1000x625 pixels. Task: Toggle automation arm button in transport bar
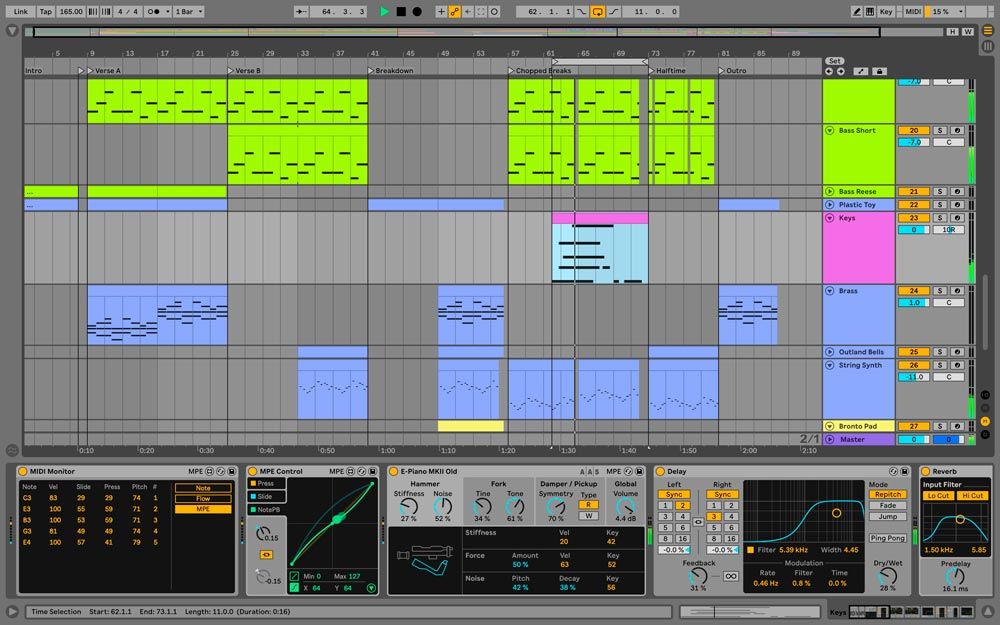pos(455,11)
